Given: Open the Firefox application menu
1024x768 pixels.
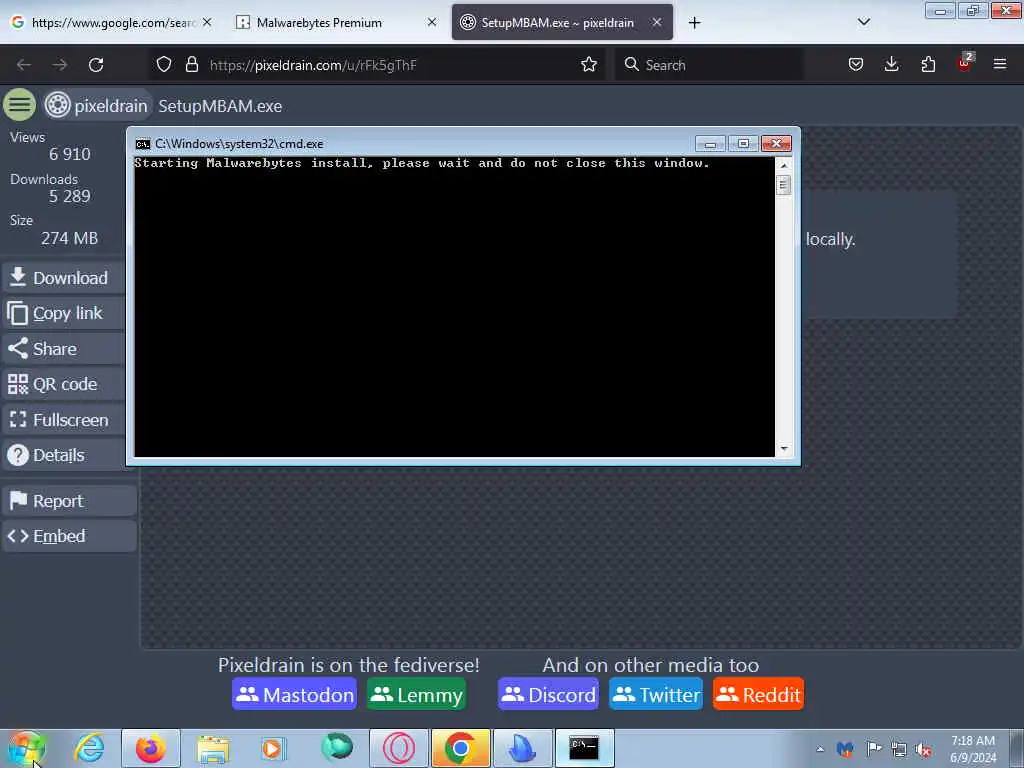Looking at the screenshot, I should [x=1000, y=64].
